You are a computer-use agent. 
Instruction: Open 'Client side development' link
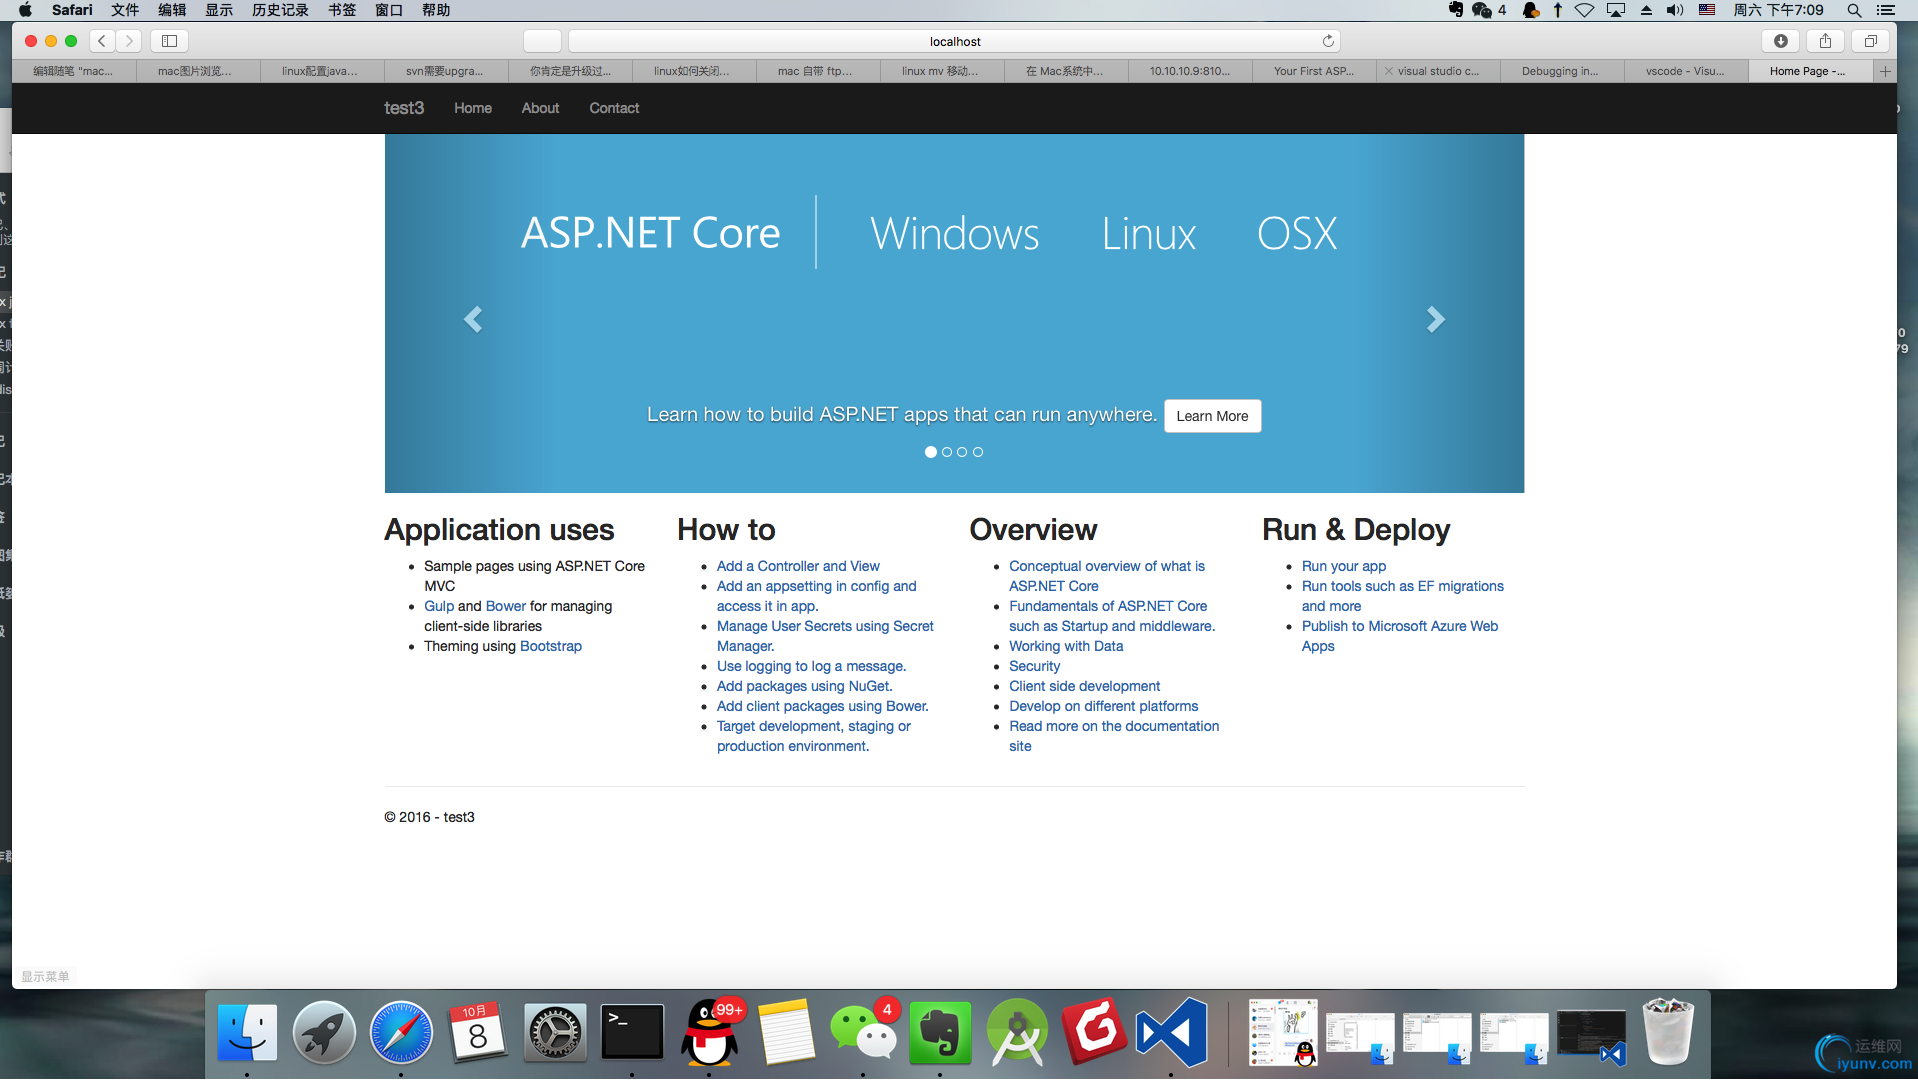pos(1084,686)
